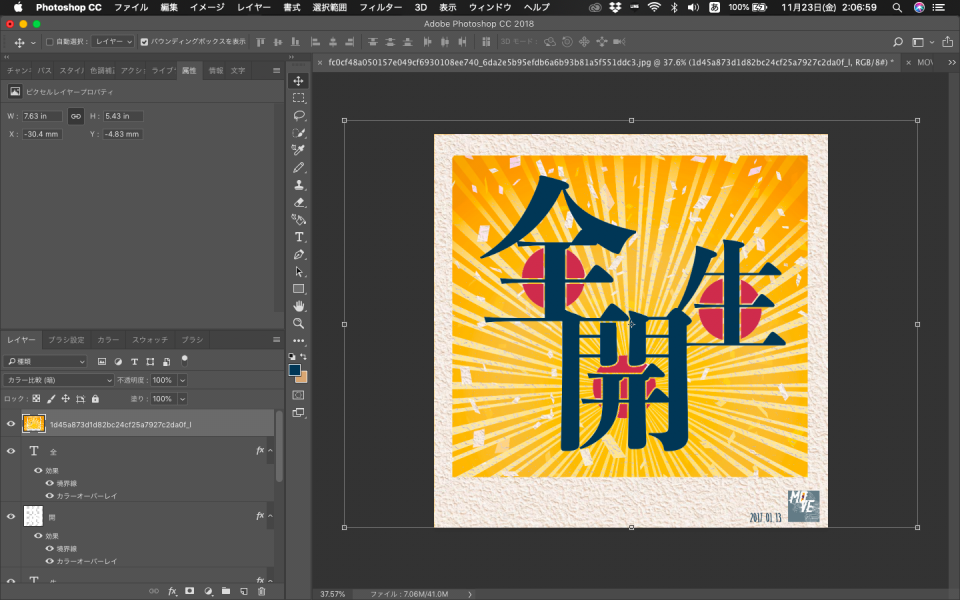
Task: Pick the Clone Stamp tool
Action: click(x=298, y=185)
